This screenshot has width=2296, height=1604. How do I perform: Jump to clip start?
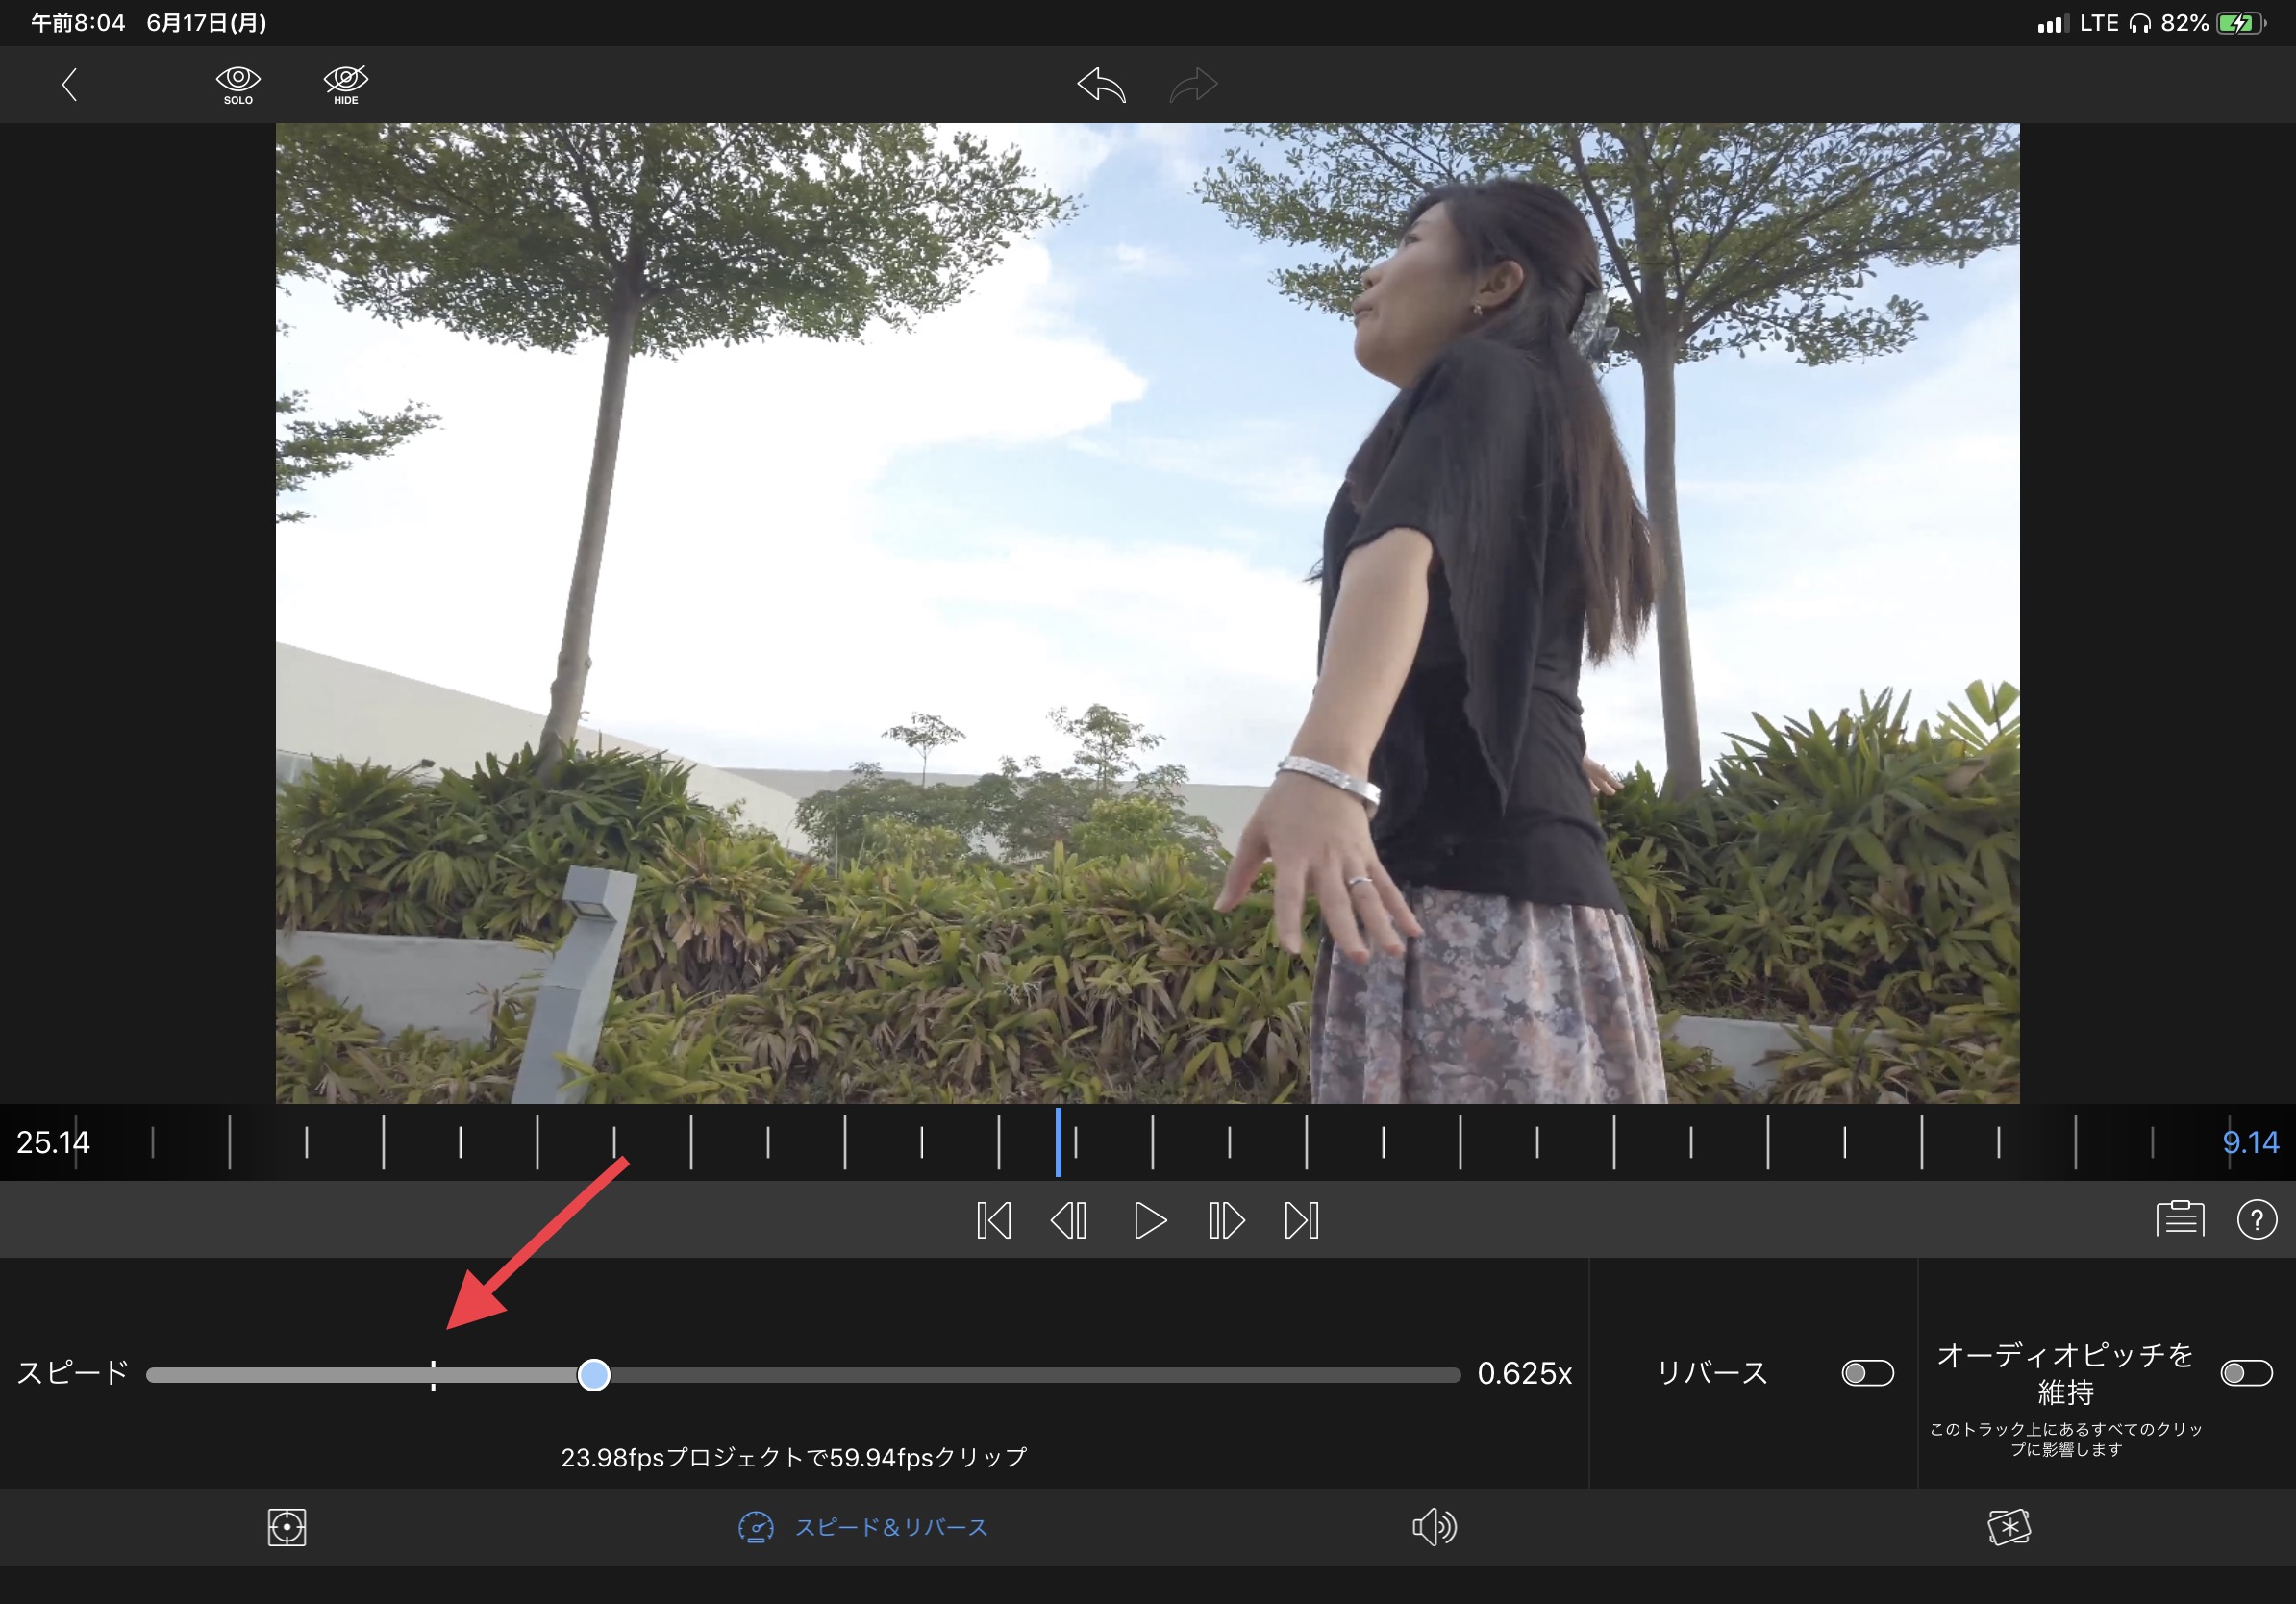coord(993,1220)
